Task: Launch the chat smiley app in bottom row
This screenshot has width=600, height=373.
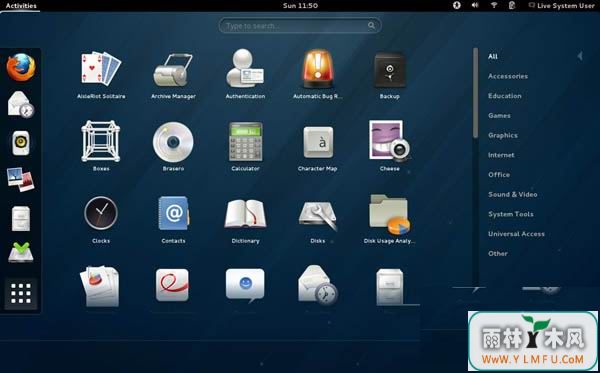Action: click(x=245, y=285)
